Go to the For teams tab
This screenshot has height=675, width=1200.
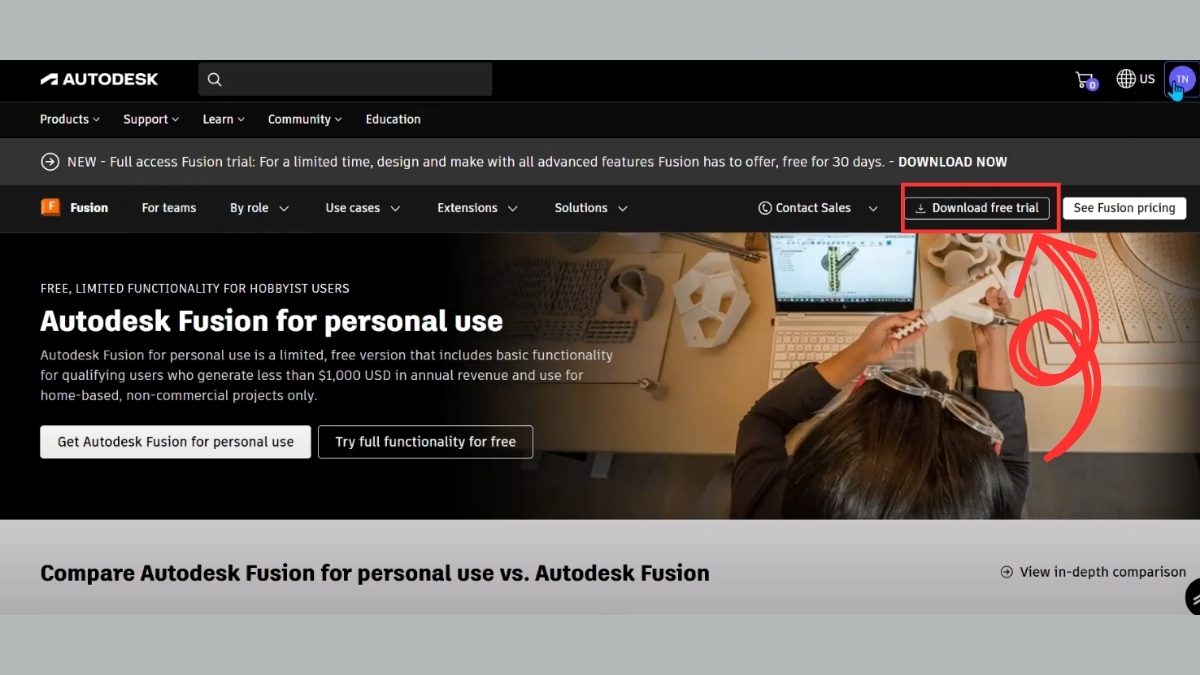[x=169, y=208]
